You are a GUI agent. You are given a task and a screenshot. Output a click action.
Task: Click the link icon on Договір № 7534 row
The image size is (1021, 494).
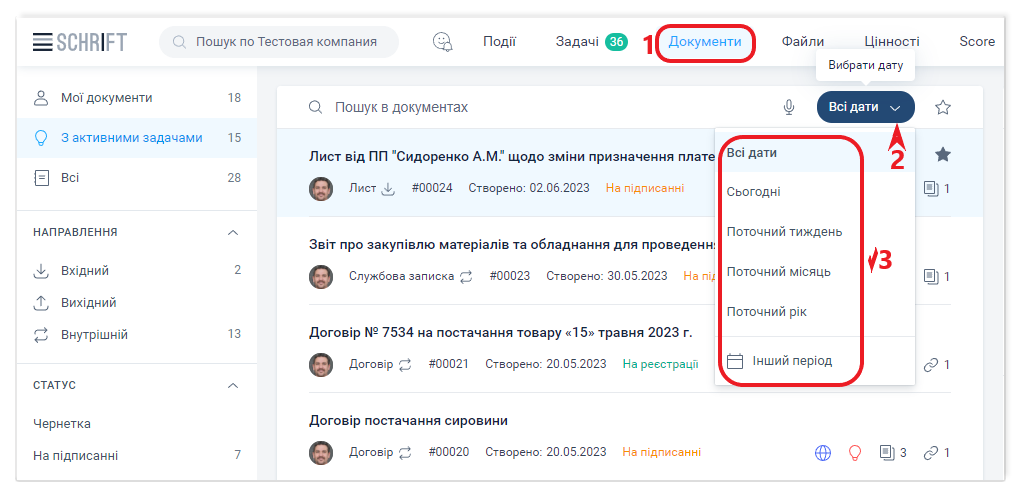[931, 365]
